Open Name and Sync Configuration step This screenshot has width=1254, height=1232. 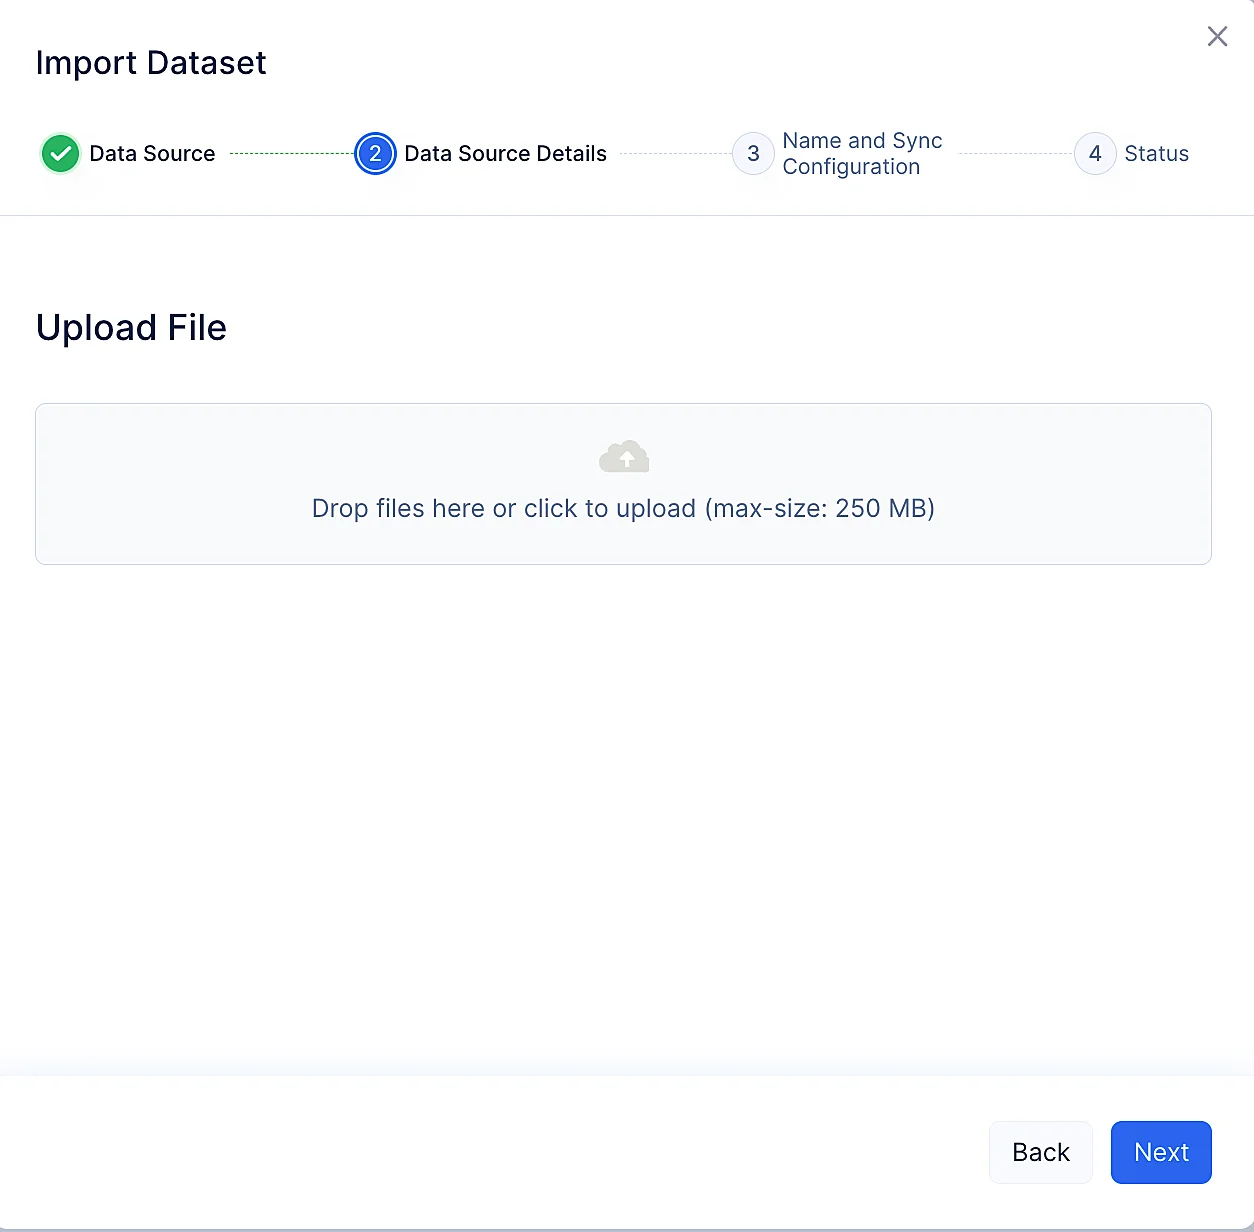coord(861,154)
